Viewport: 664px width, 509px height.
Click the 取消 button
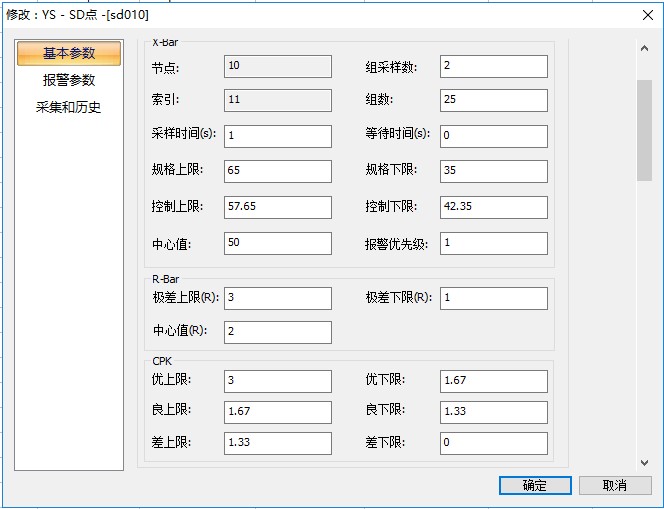pyautogui.click(x=615, y=485)
